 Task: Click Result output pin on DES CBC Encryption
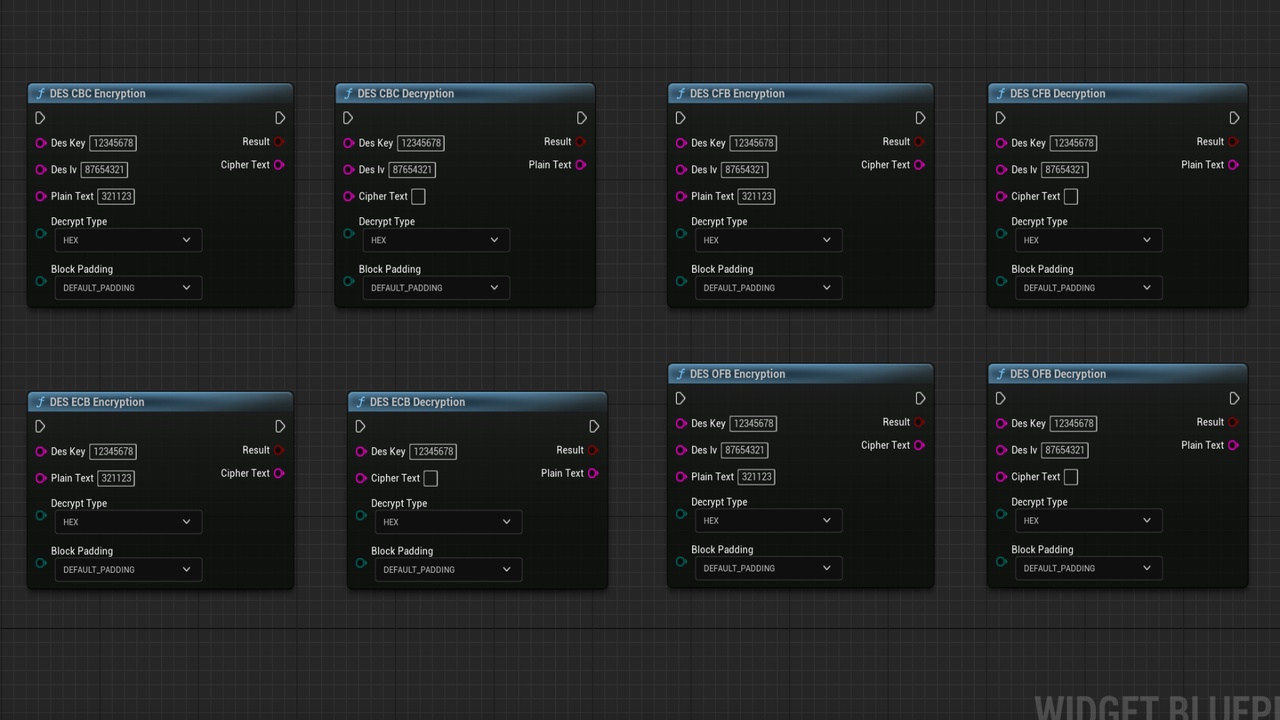(279, 142)
